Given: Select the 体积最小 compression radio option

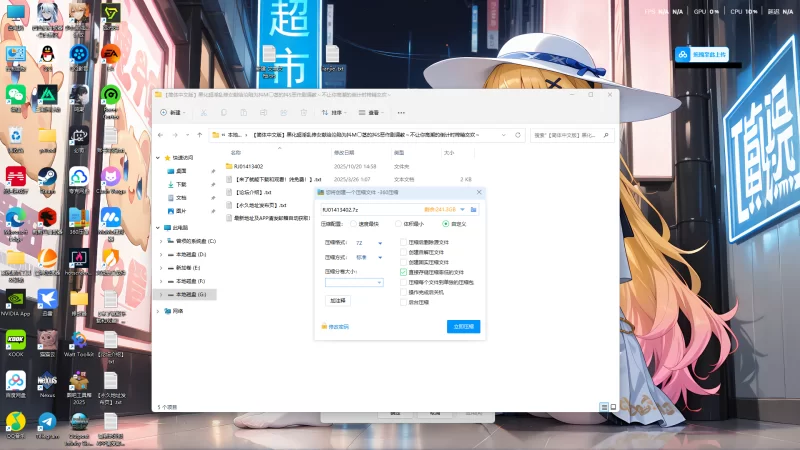Looking at the screenshot, I should tap(399, 224).
